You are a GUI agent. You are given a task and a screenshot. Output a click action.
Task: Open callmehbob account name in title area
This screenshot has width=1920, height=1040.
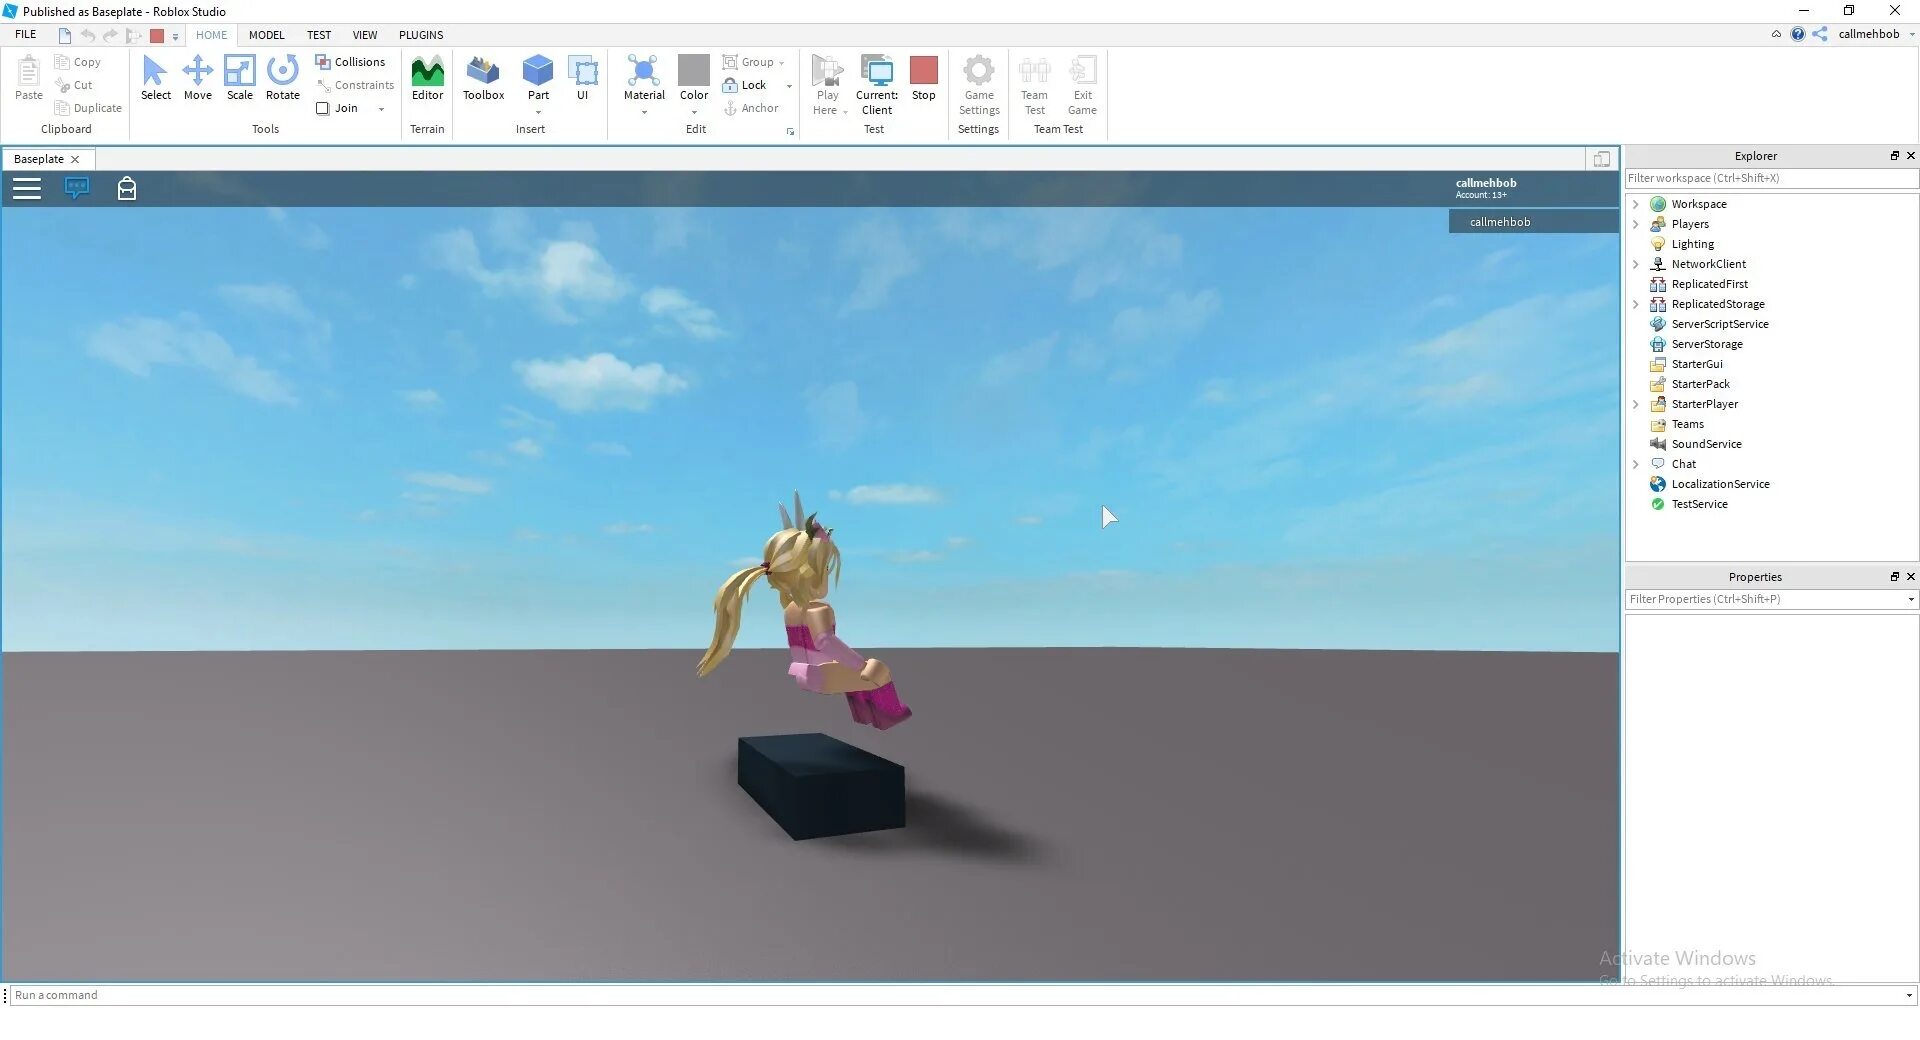pos(1868,34)
